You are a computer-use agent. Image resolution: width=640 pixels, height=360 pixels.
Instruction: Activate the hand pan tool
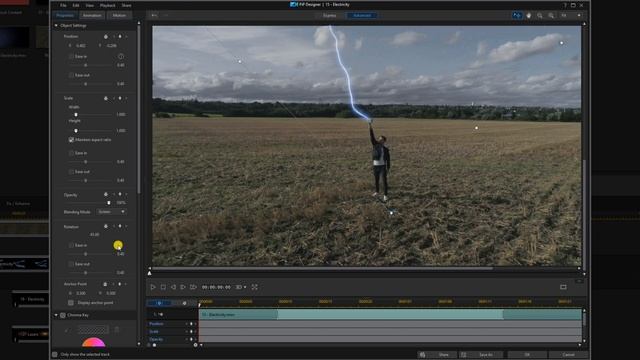tap(529, 16)
